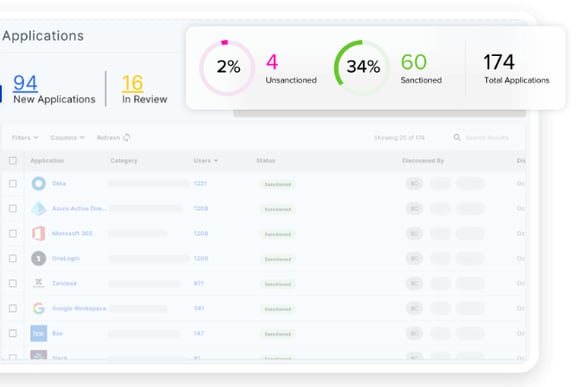Screen dimensions: 581x387
Task: Check the Azure Active Directory row checkbox
Action: (x=13, y=208)
